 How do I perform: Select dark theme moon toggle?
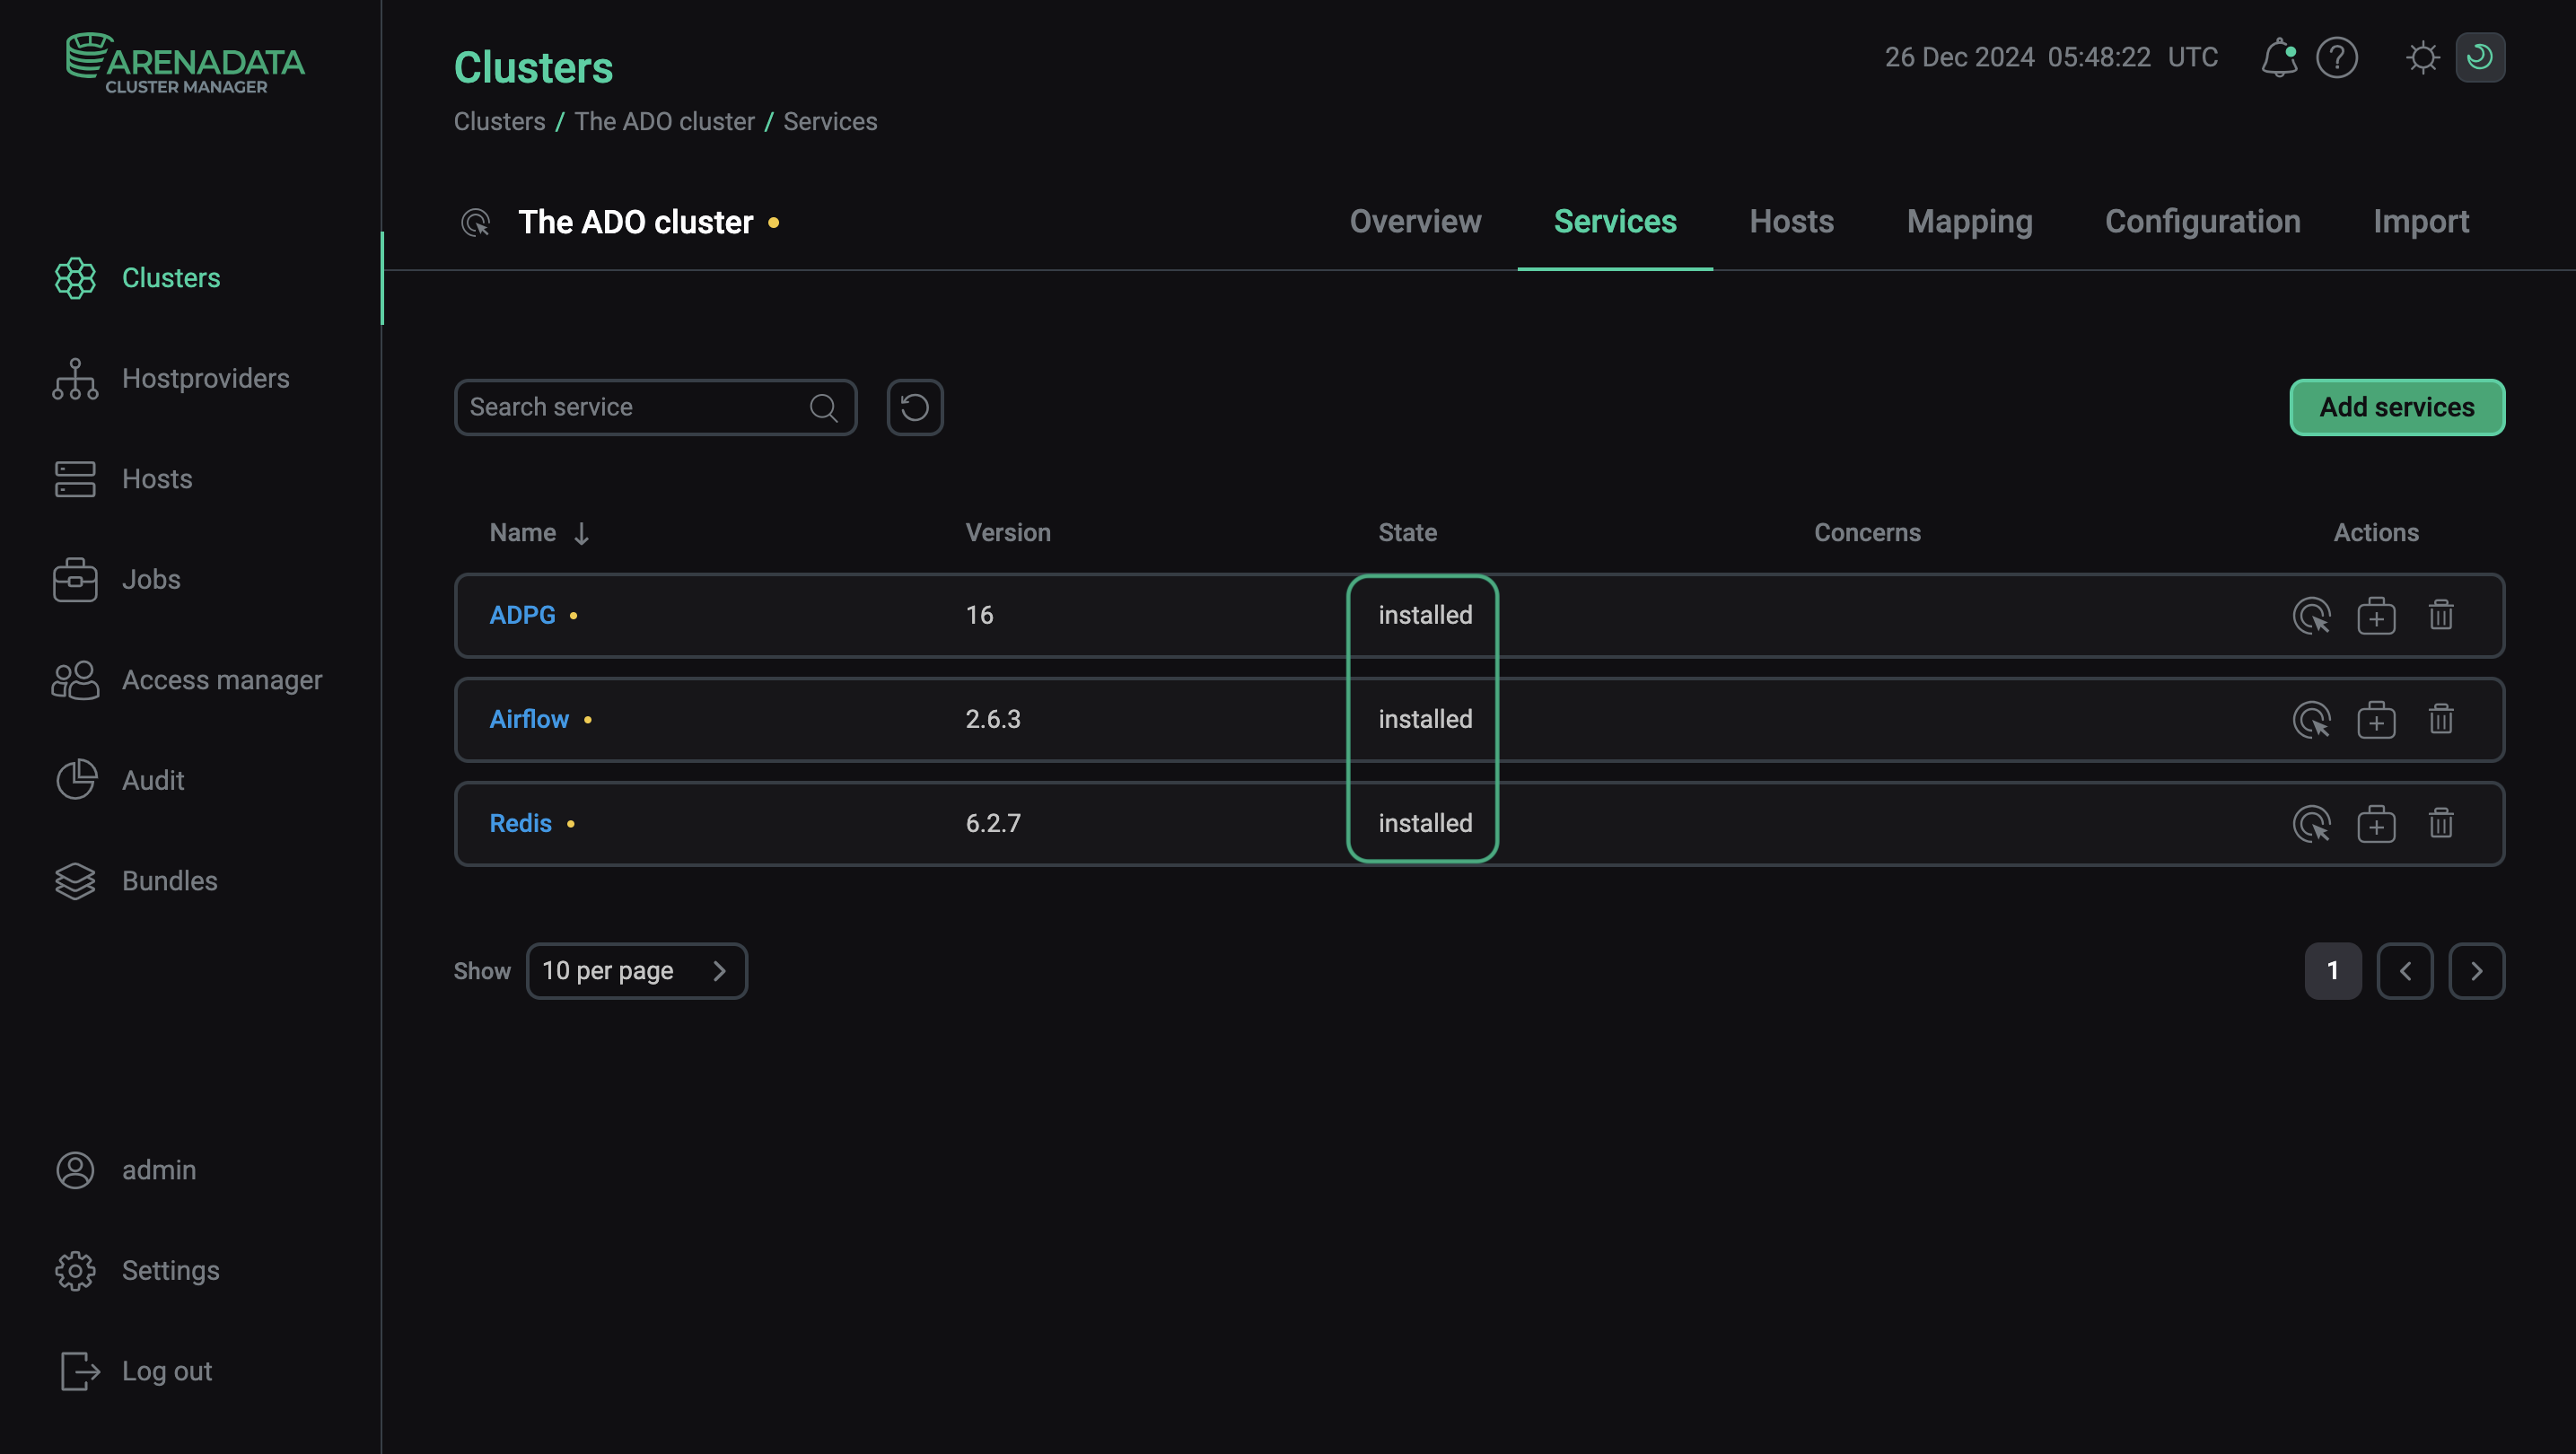(x=2479, y=57)
